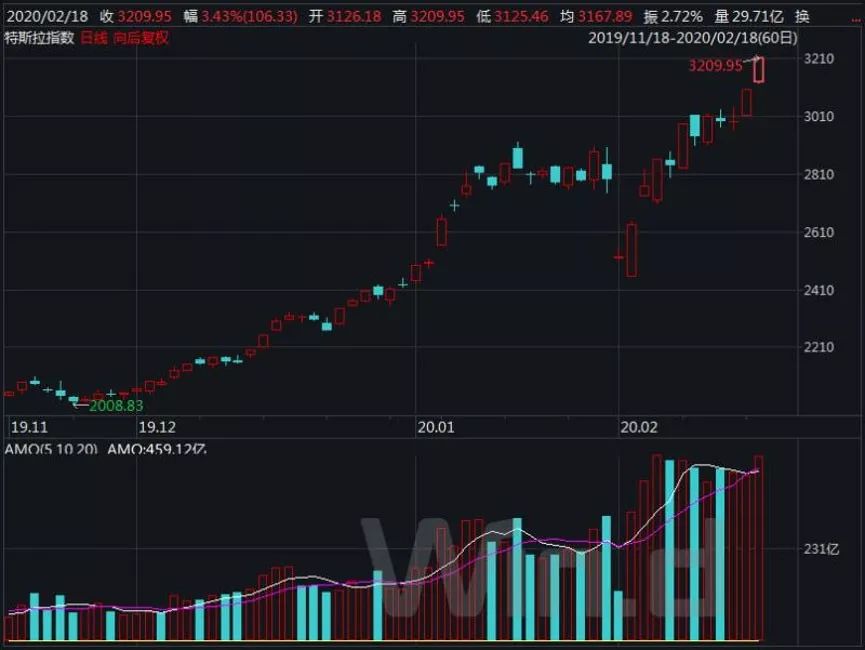Click the 幅 3.43%(106.33) change readout
This screenshot has width=865, height=650.
pos(241,17)
